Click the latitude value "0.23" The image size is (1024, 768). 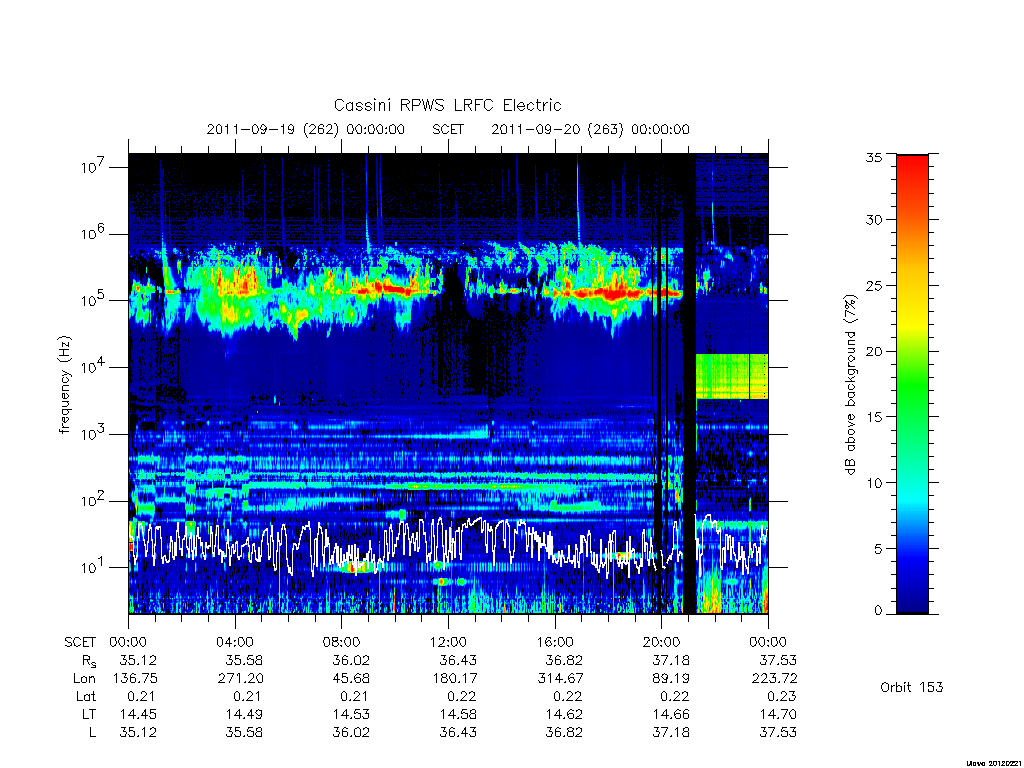[x=782, y=696]
